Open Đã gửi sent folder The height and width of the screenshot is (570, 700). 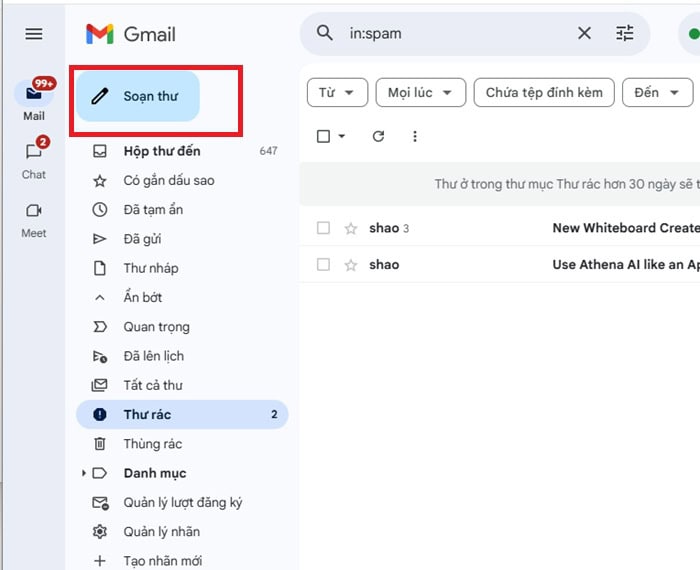pyautogui.click(x=182, y=239)
